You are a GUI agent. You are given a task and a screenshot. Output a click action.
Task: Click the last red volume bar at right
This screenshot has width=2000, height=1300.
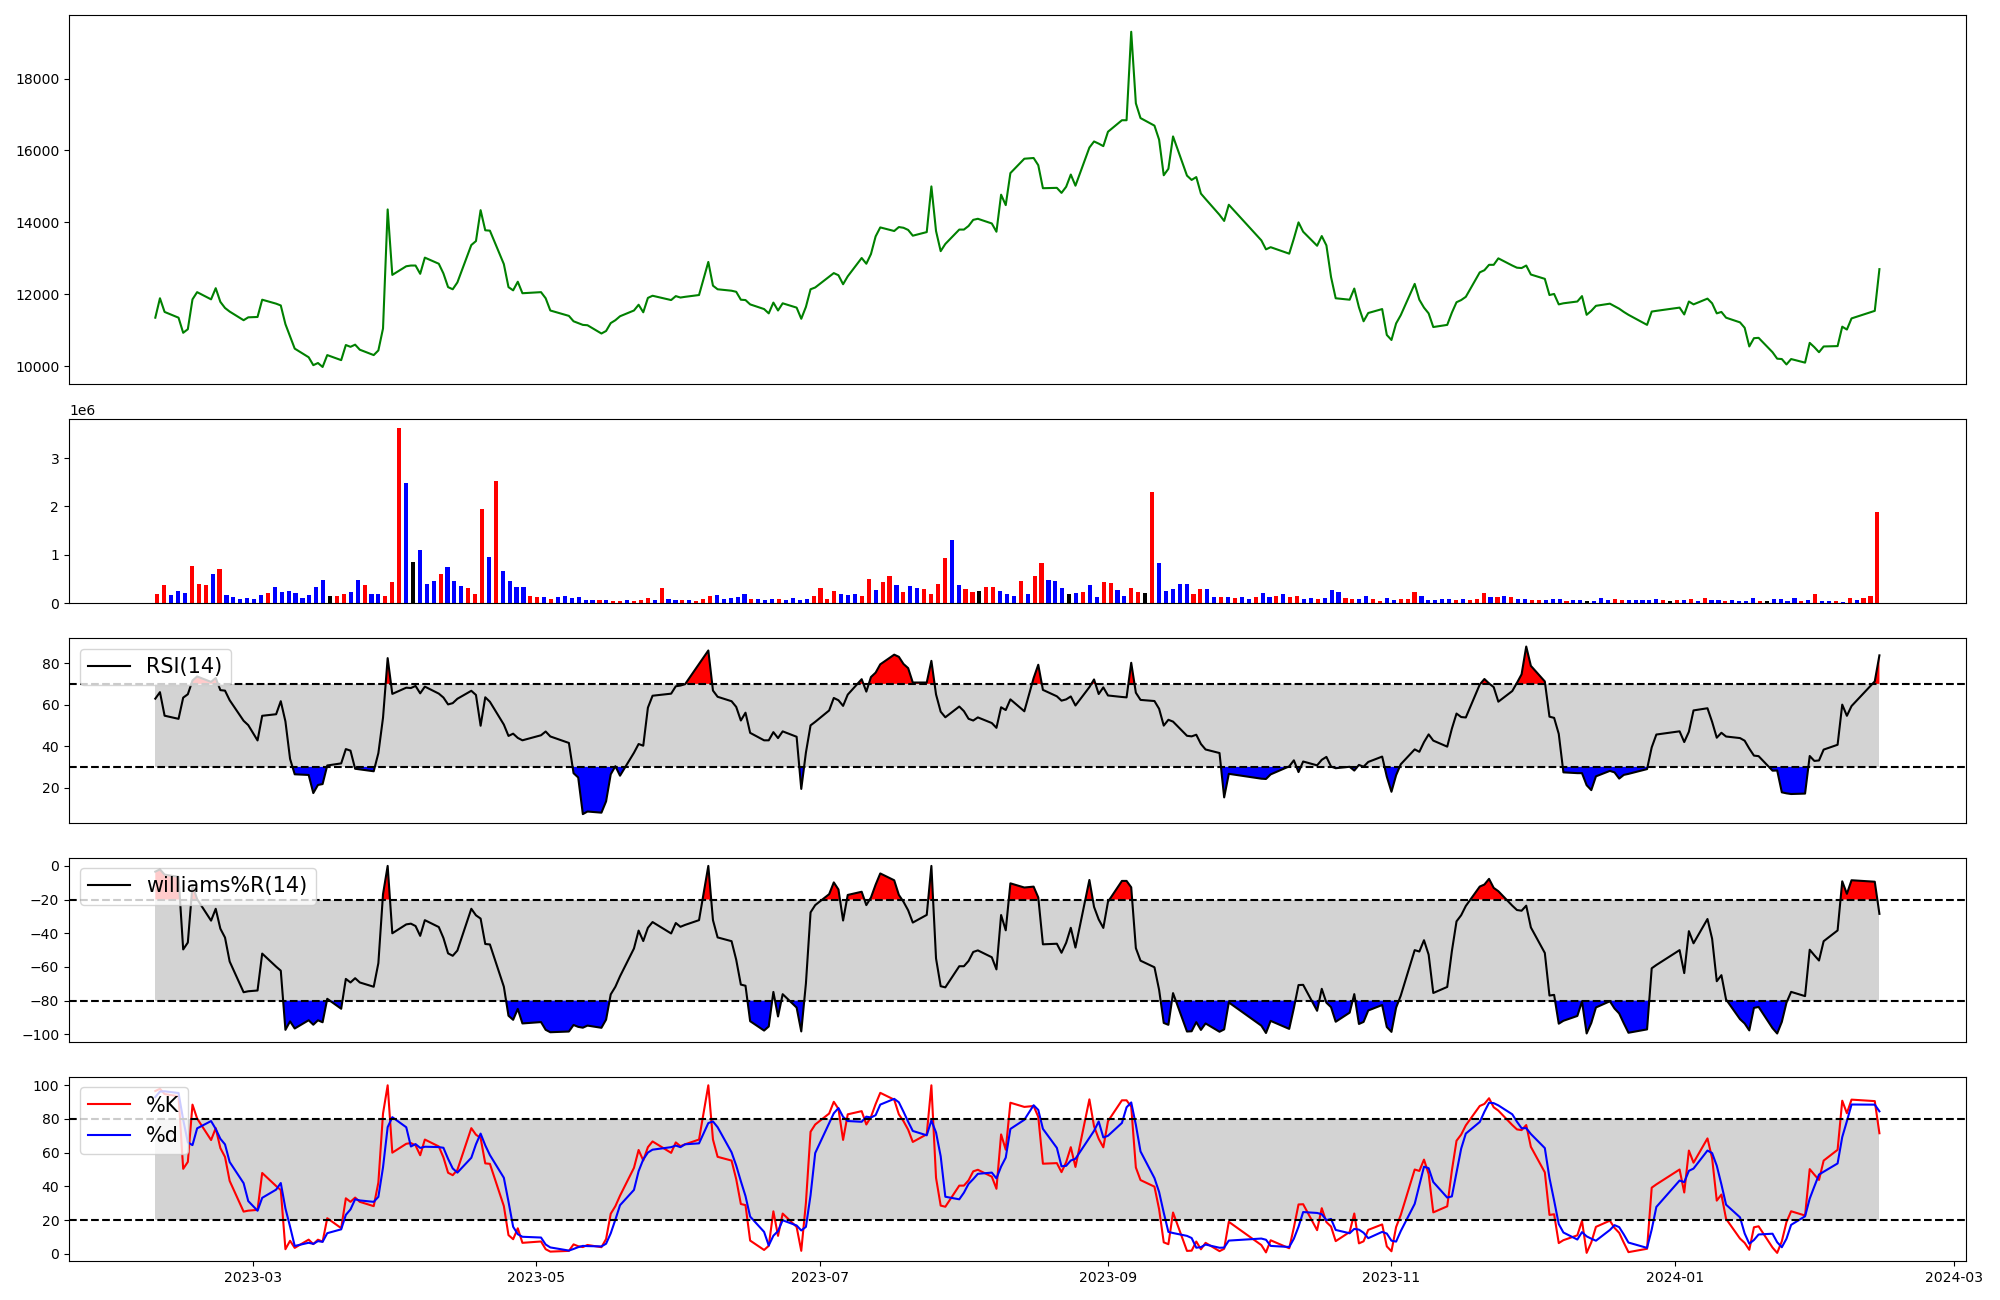(x=1877, y=557)
